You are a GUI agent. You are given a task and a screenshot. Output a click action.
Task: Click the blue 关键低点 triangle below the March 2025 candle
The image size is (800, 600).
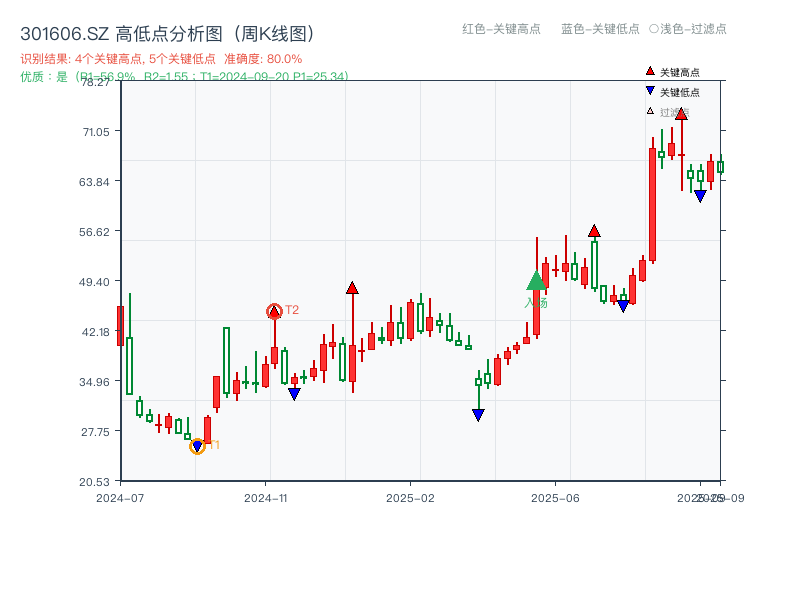click(478, 414)
